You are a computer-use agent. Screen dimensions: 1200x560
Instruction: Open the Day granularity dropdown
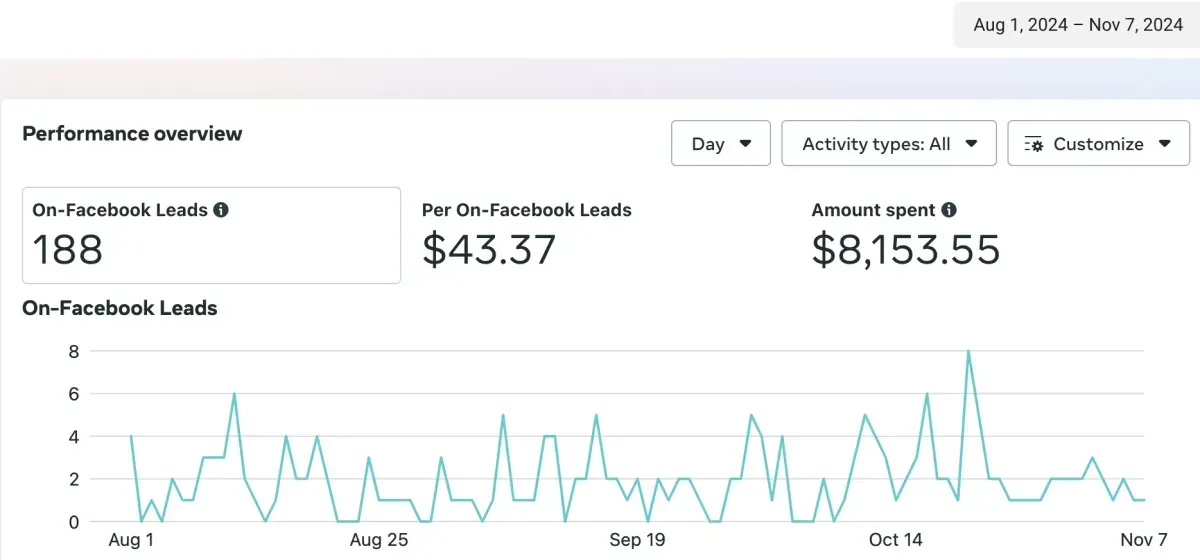[720, 143]
